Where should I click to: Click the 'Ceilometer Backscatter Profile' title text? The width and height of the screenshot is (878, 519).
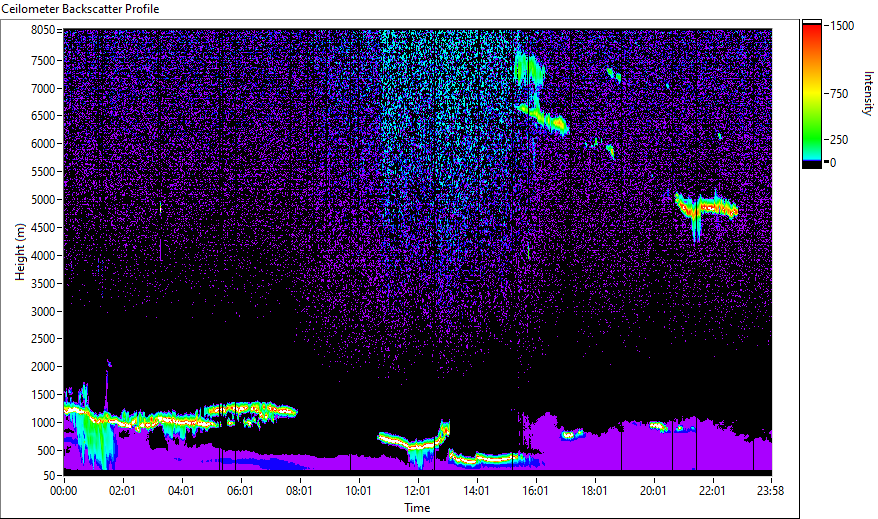80,9
